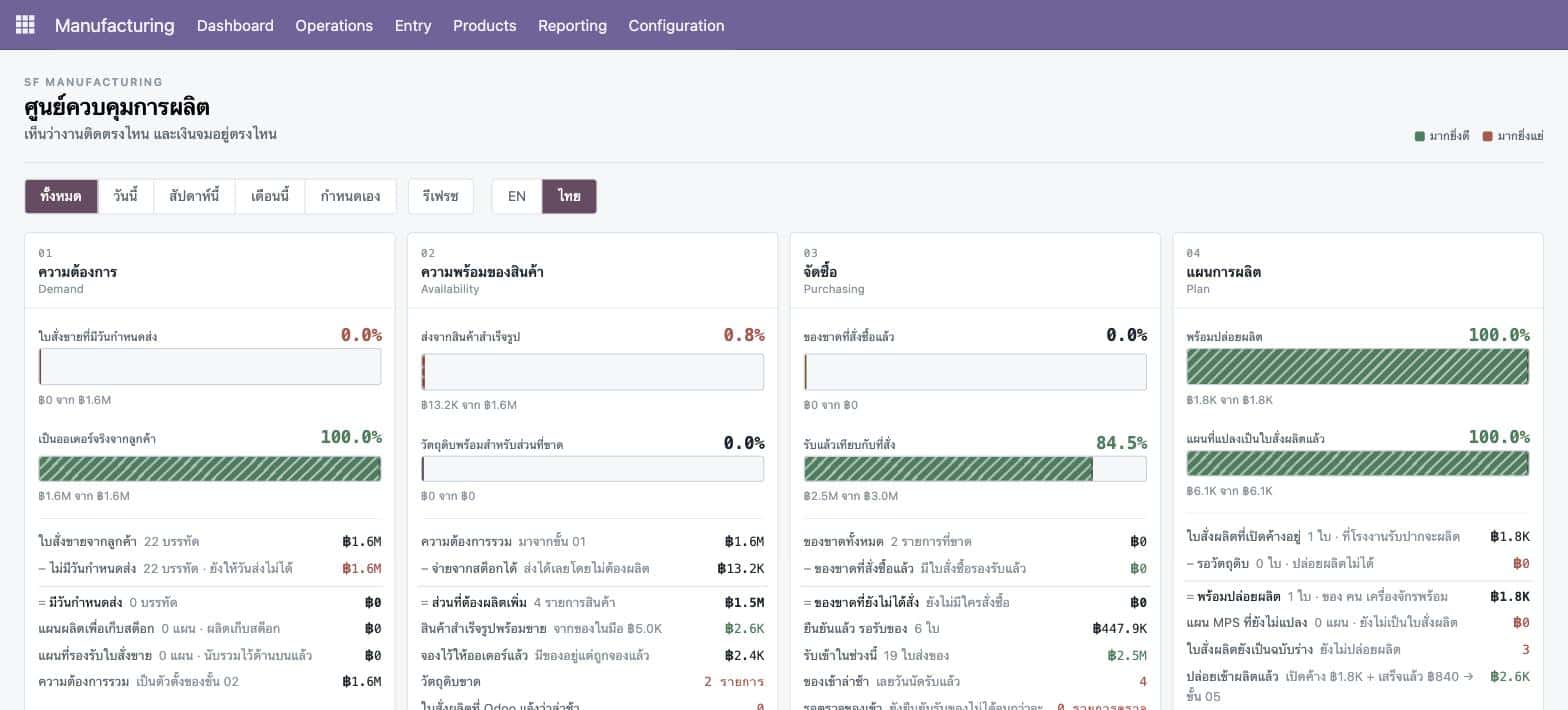The image size is (1568, 710).
Task: Click the ยืนยันแล้ว รอรับของ 6 ใบ row
Action: click(975, 629)
